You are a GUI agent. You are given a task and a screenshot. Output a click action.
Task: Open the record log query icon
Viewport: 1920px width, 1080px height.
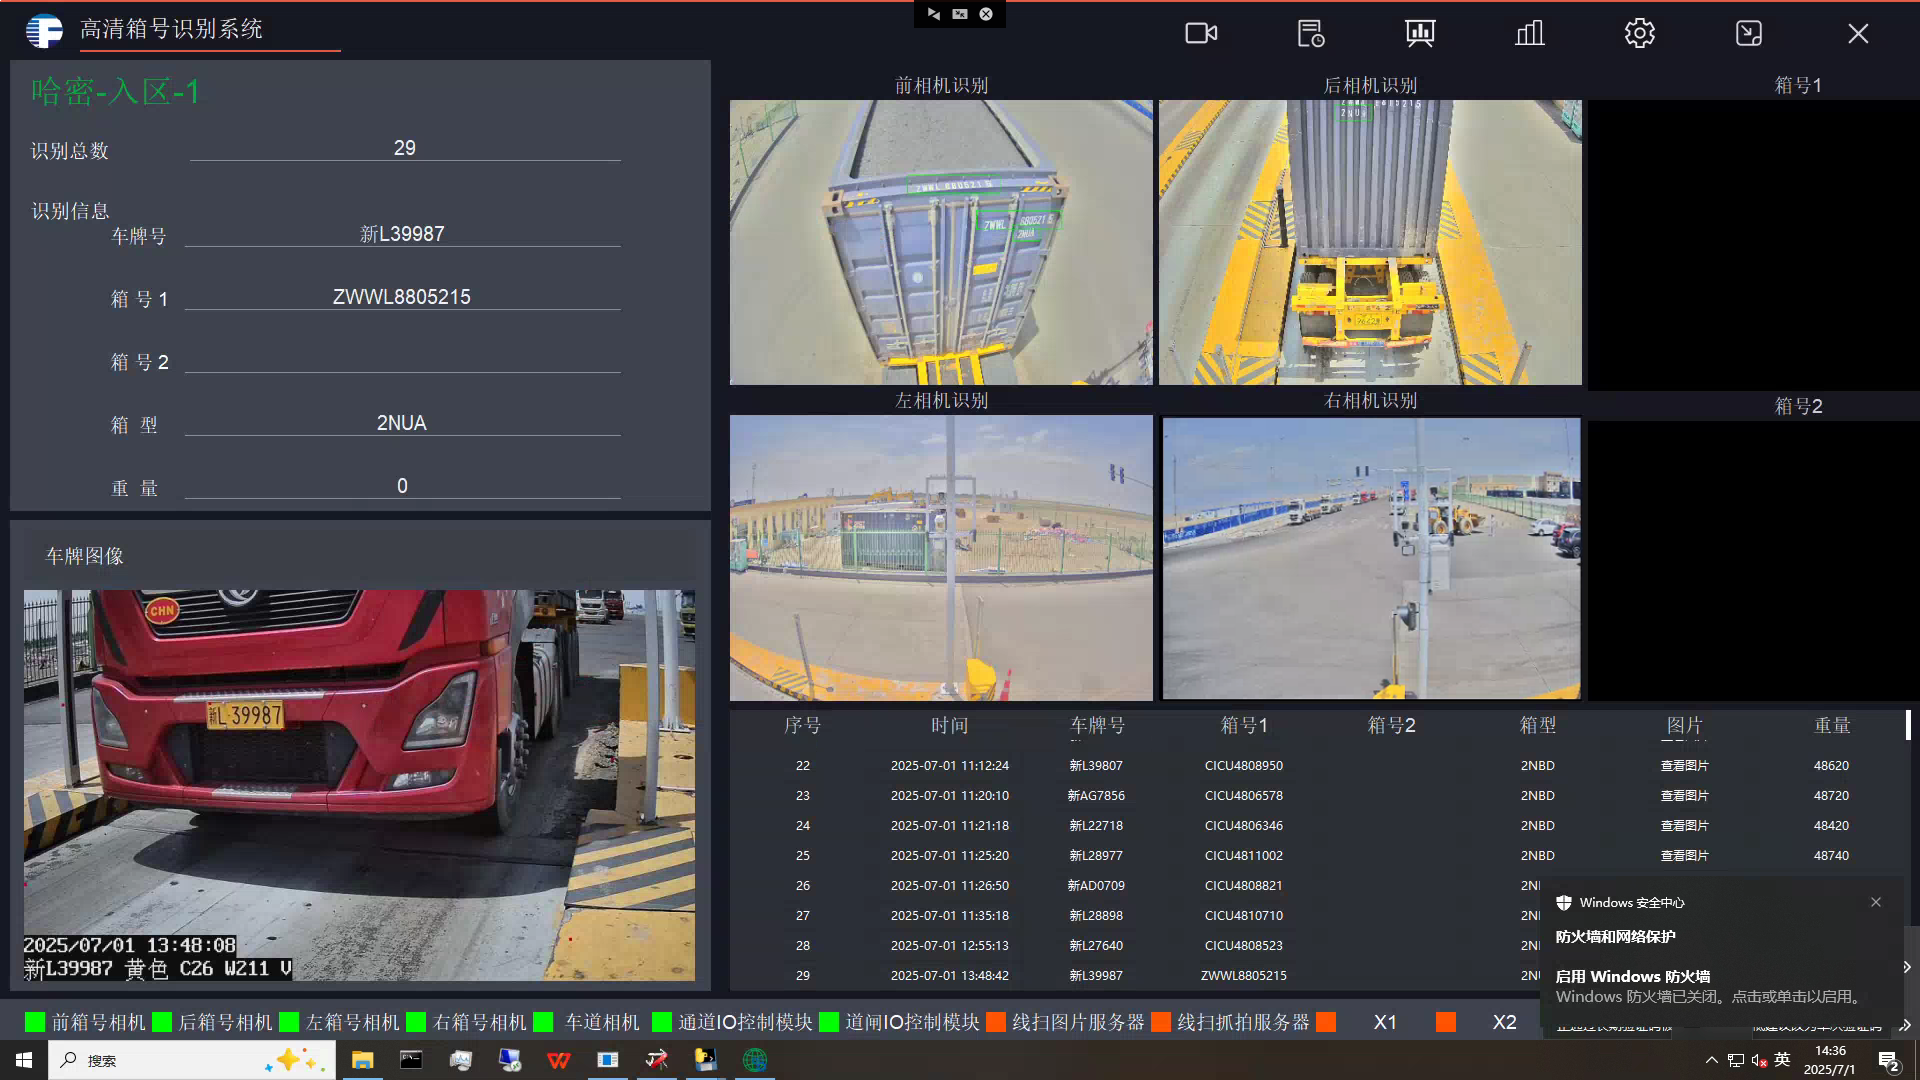pos(1310,33)
